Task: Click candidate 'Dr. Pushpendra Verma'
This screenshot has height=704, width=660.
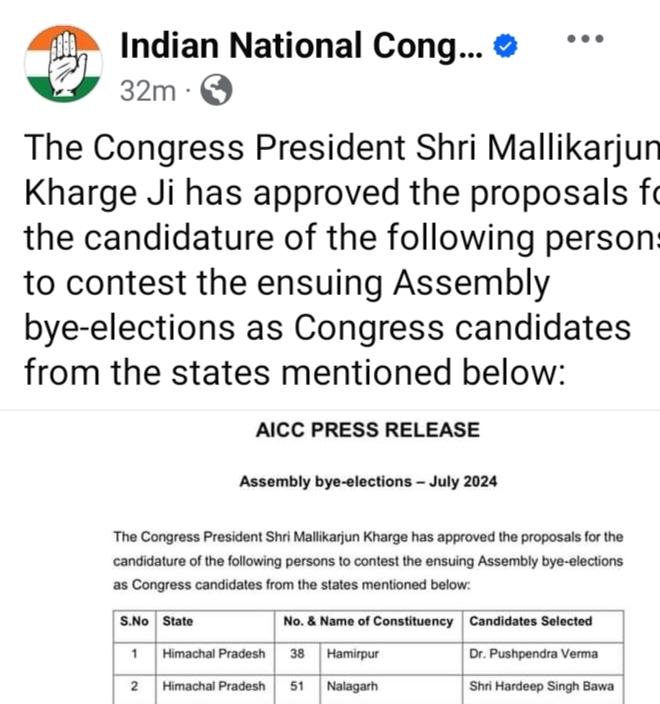Action: coord(534,654)
